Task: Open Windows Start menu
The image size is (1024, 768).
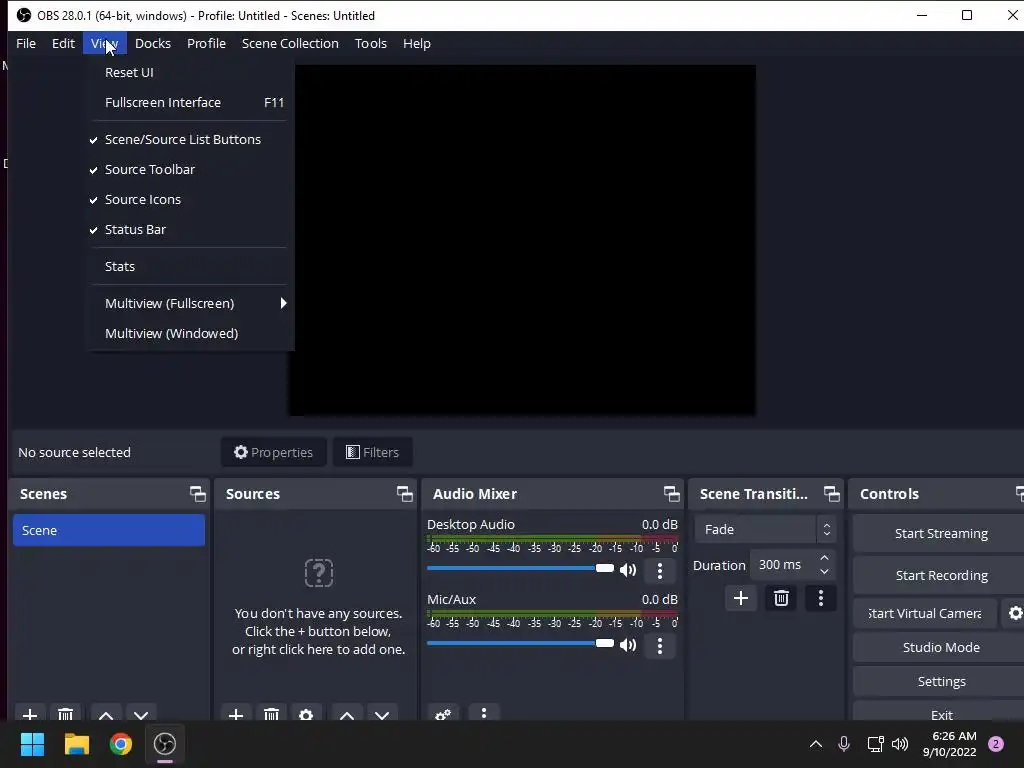Action: pos(32,744)
